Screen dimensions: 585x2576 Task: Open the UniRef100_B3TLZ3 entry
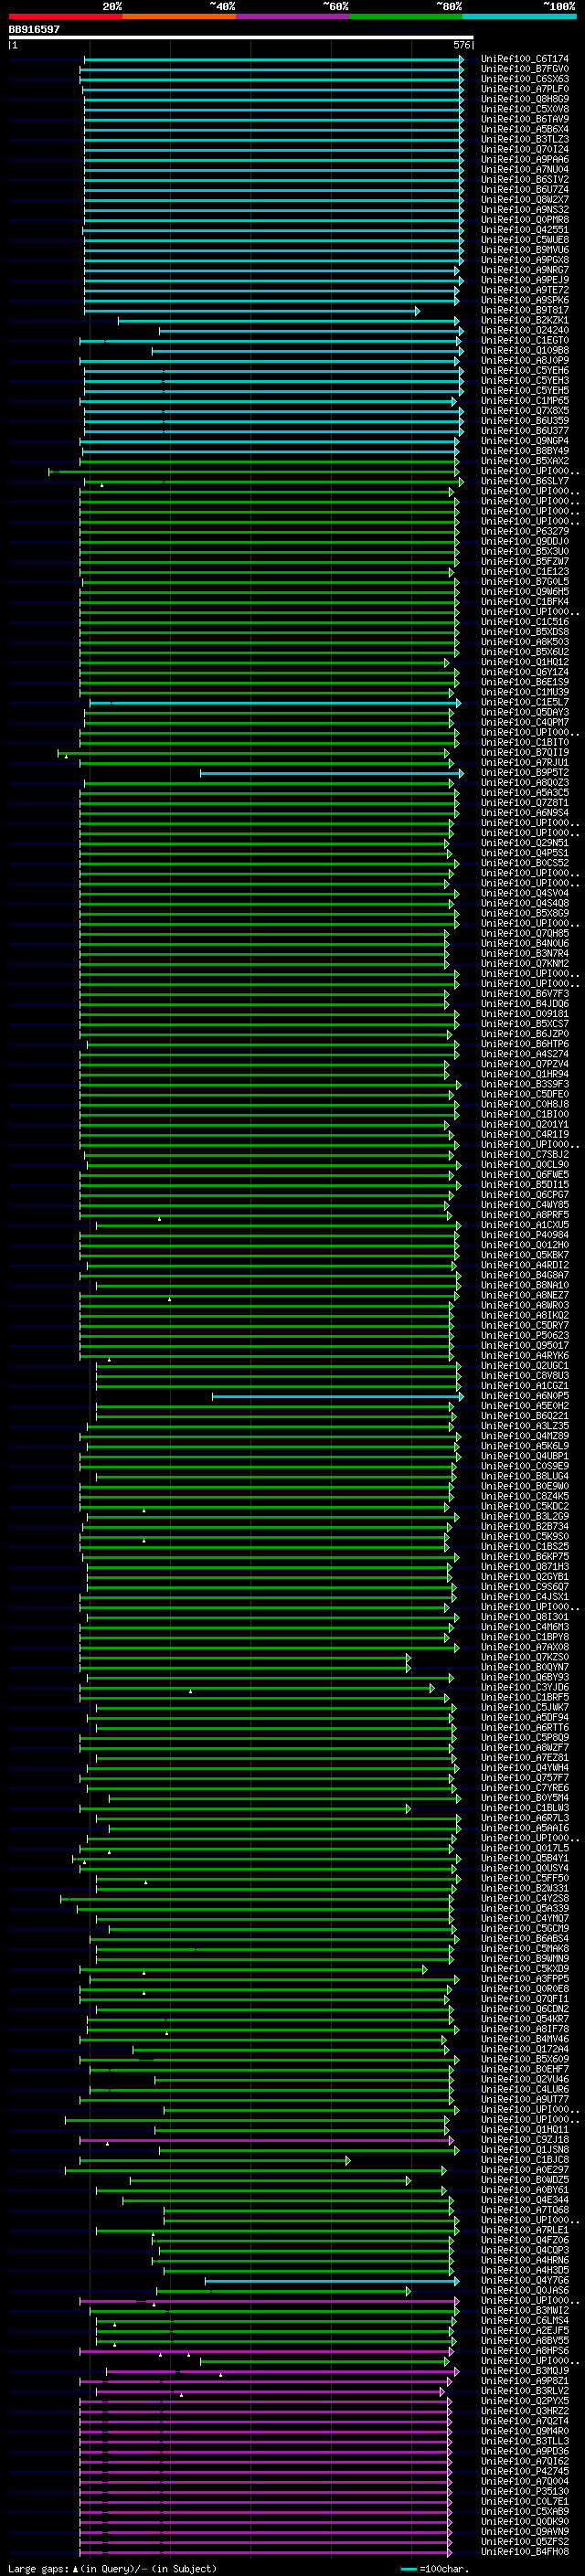pyautogui.click(x=525, y=139)
